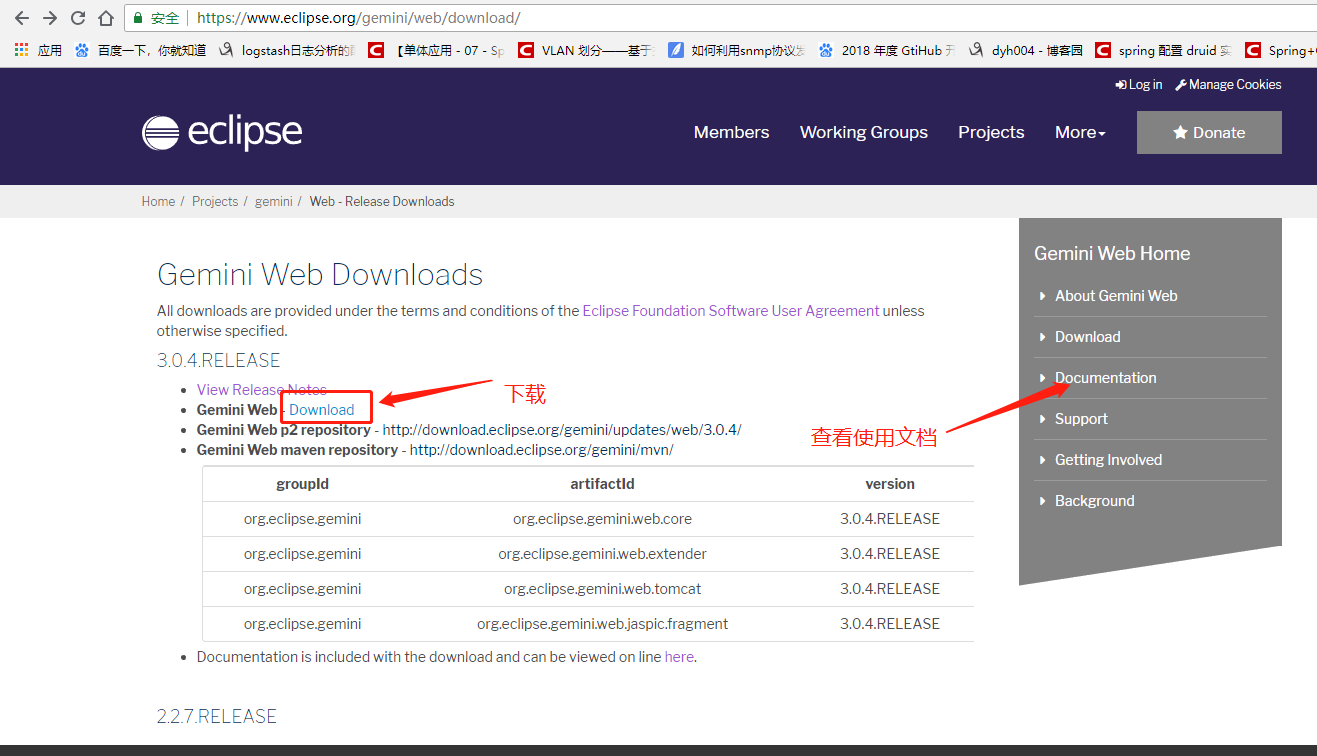Click the Log in link
The image size is (1317, 756).
click(1139, 85)
